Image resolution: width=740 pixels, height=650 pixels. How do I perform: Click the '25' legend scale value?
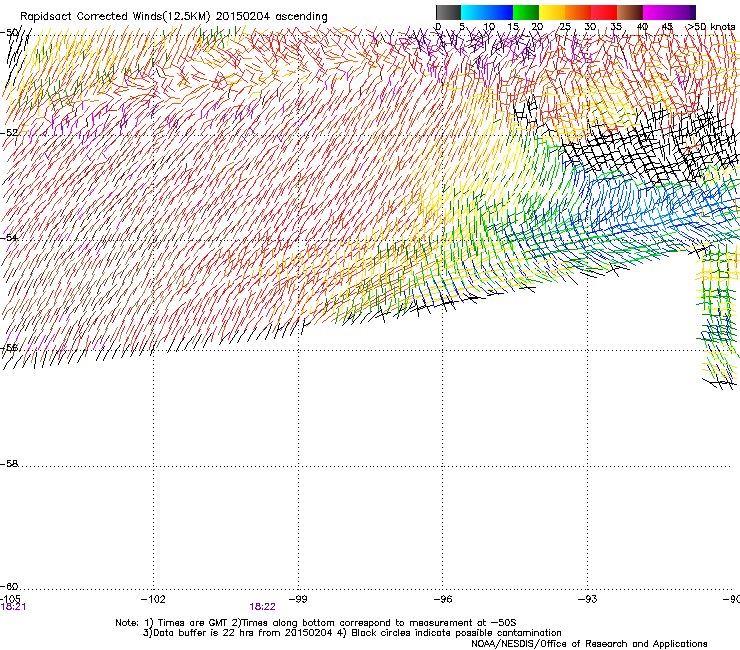(564, 27)
